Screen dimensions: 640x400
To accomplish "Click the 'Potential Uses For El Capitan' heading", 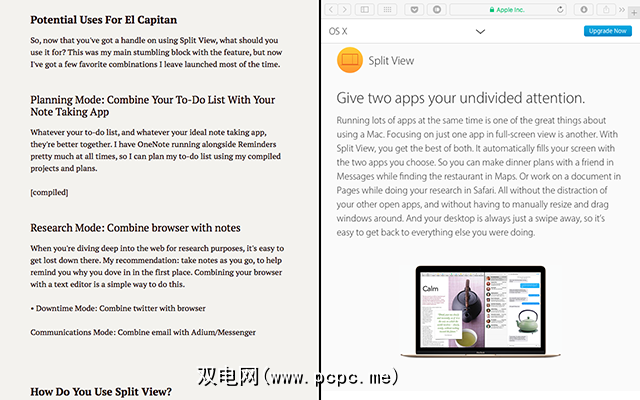I will pos(104,20).
